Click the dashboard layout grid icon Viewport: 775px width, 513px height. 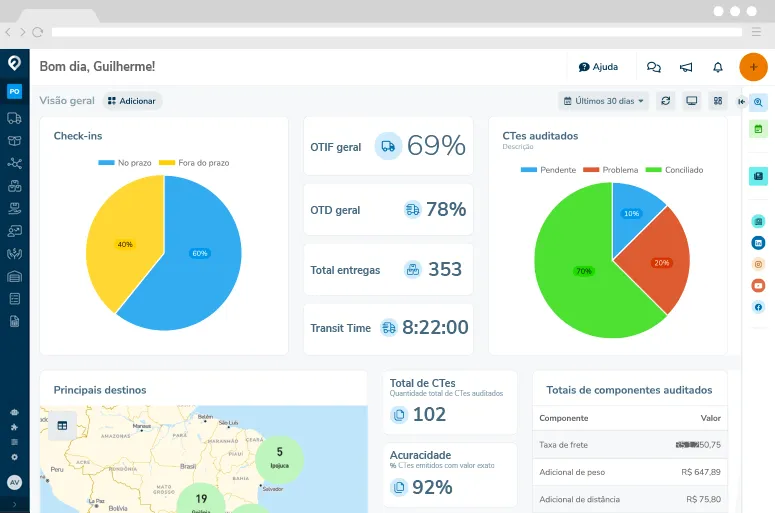(718, 101)
